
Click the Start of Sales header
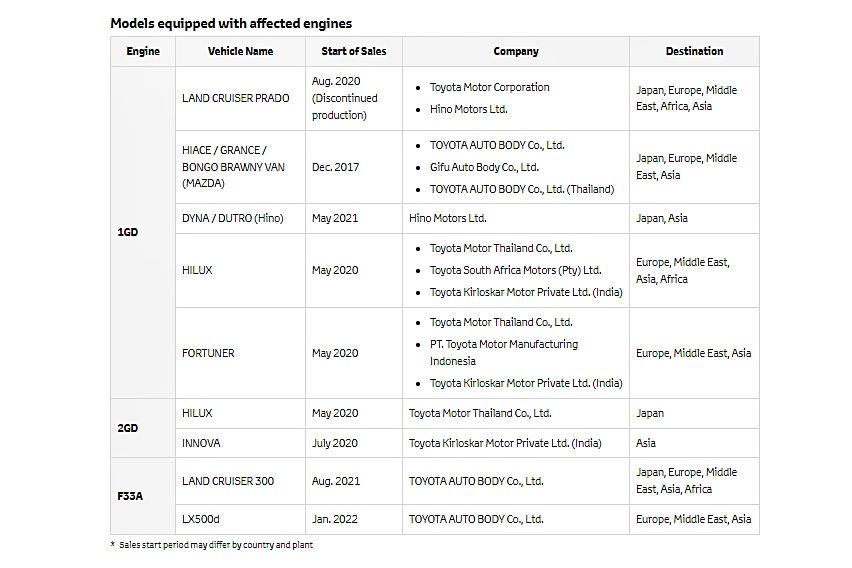point(354,51)
